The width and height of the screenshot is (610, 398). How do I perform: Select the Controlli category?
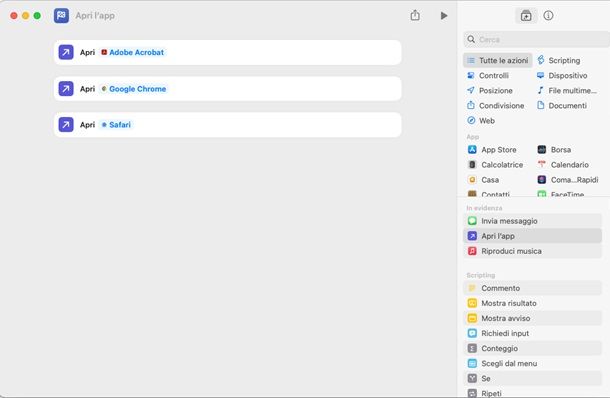[x=488, y=75]
